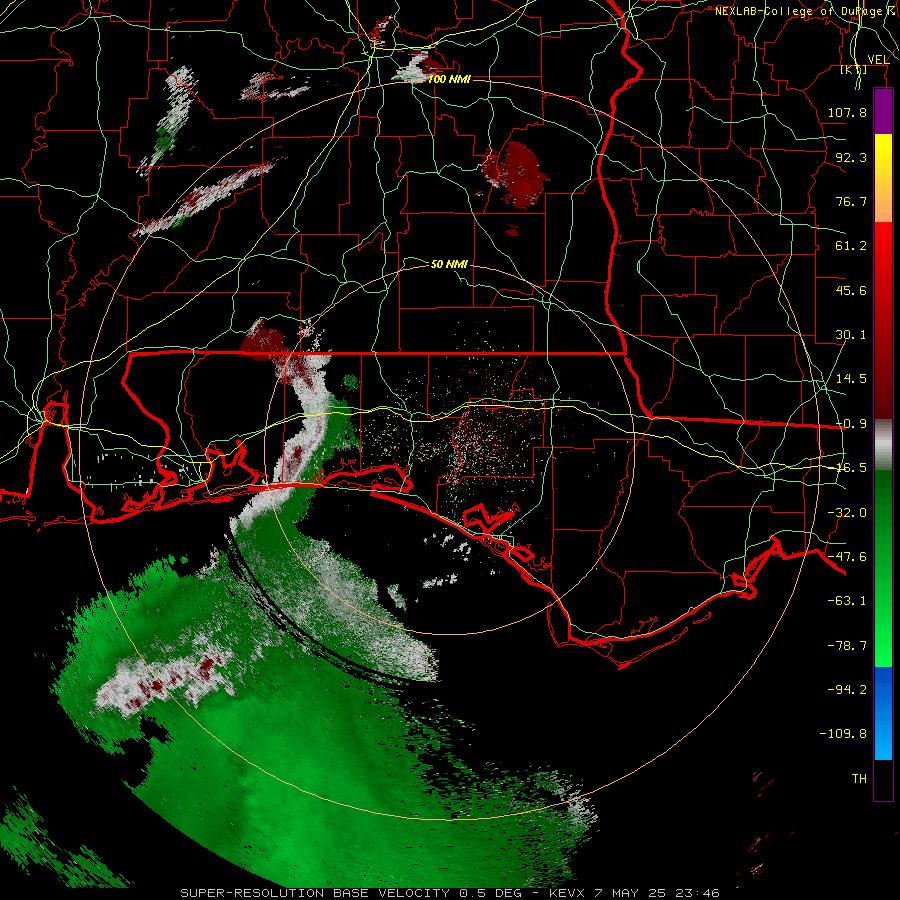900x900 pixels.
Task: Click the TH label in the legend
Action: point(859,779)
